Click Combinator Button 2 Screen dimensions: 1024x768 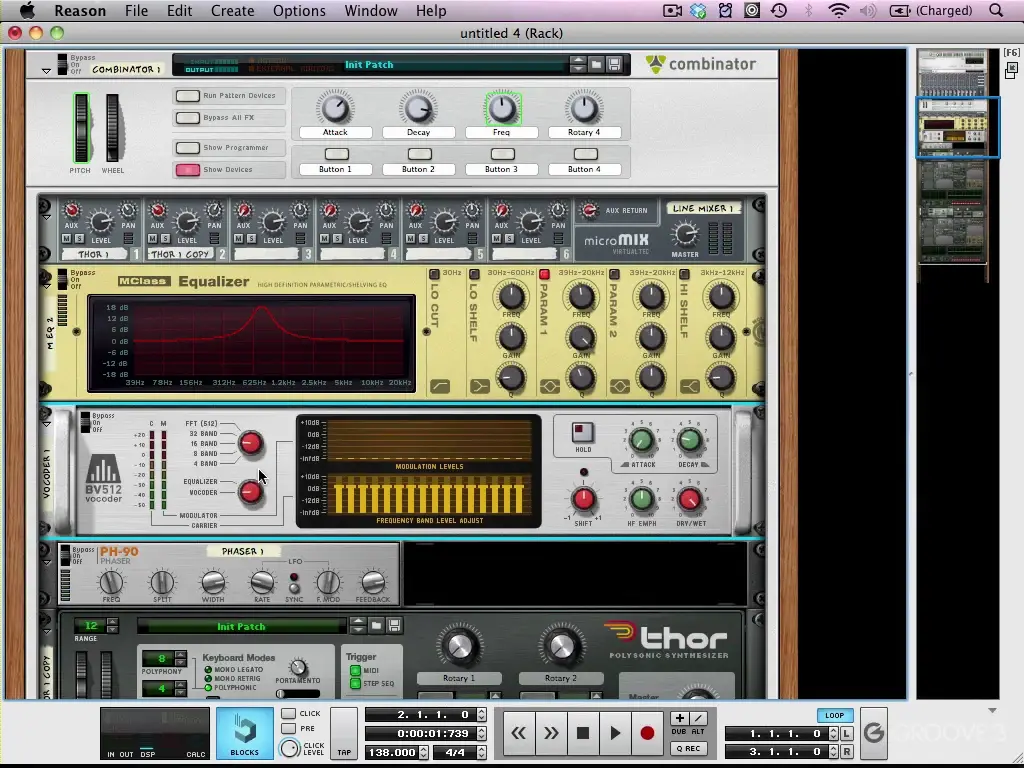[419, 154]
